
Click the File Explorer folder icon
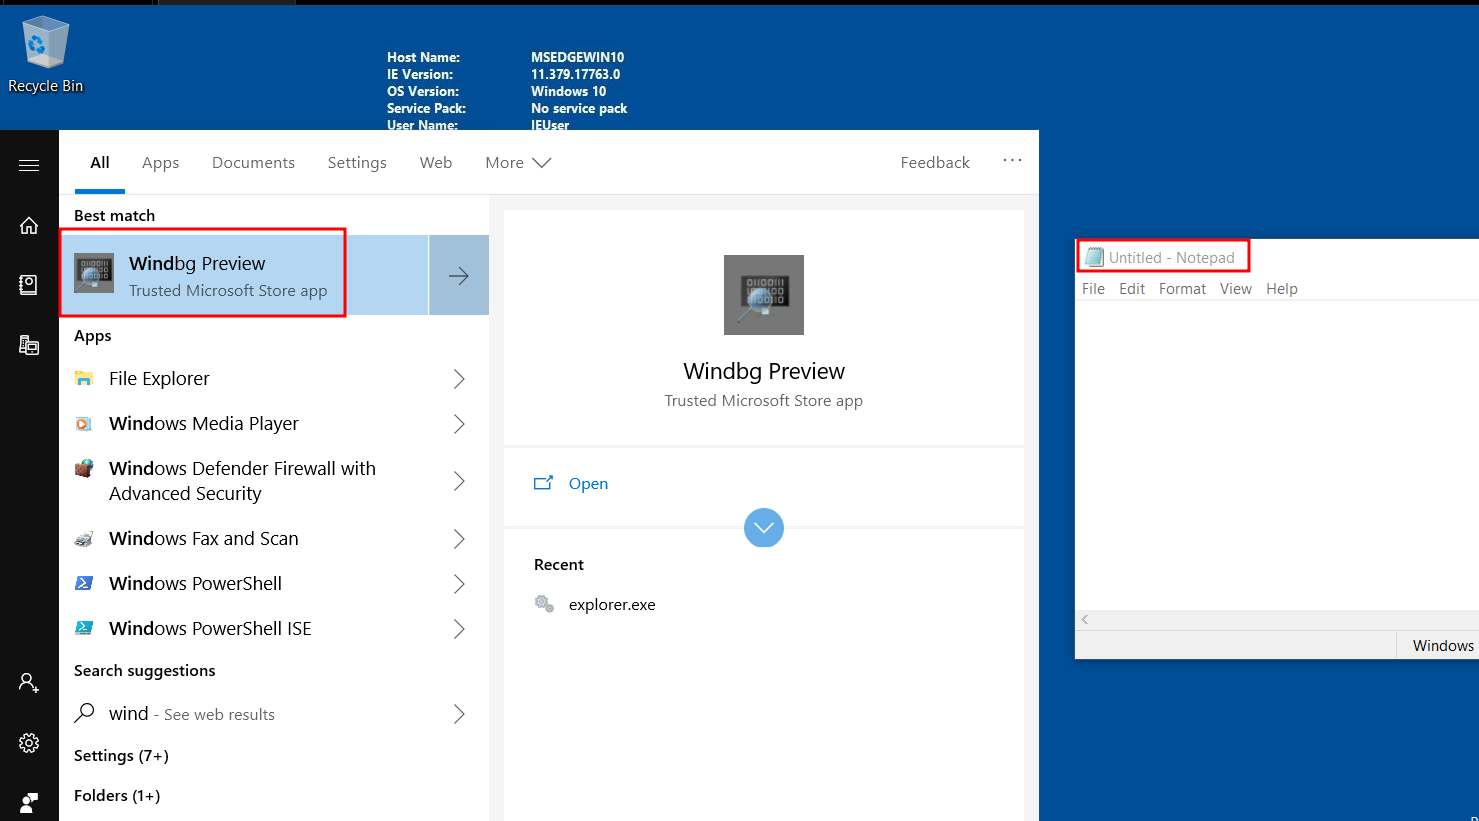[84, 378]
